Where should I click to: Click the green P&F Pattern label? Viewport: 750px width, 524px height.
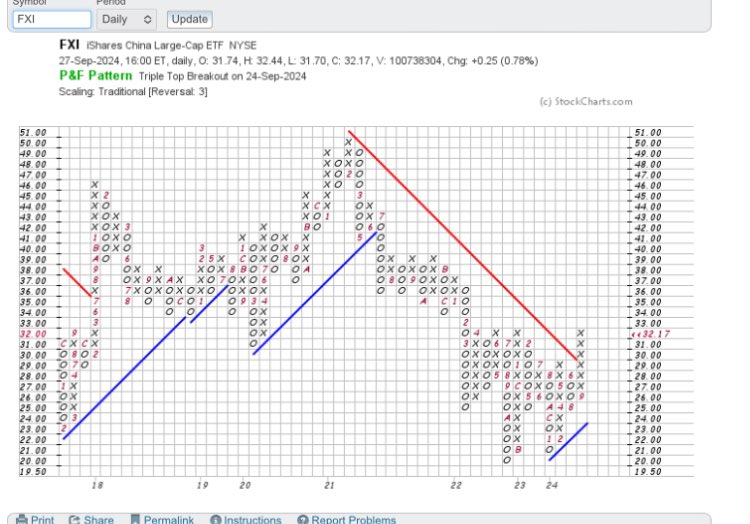[x=96, y=76]
